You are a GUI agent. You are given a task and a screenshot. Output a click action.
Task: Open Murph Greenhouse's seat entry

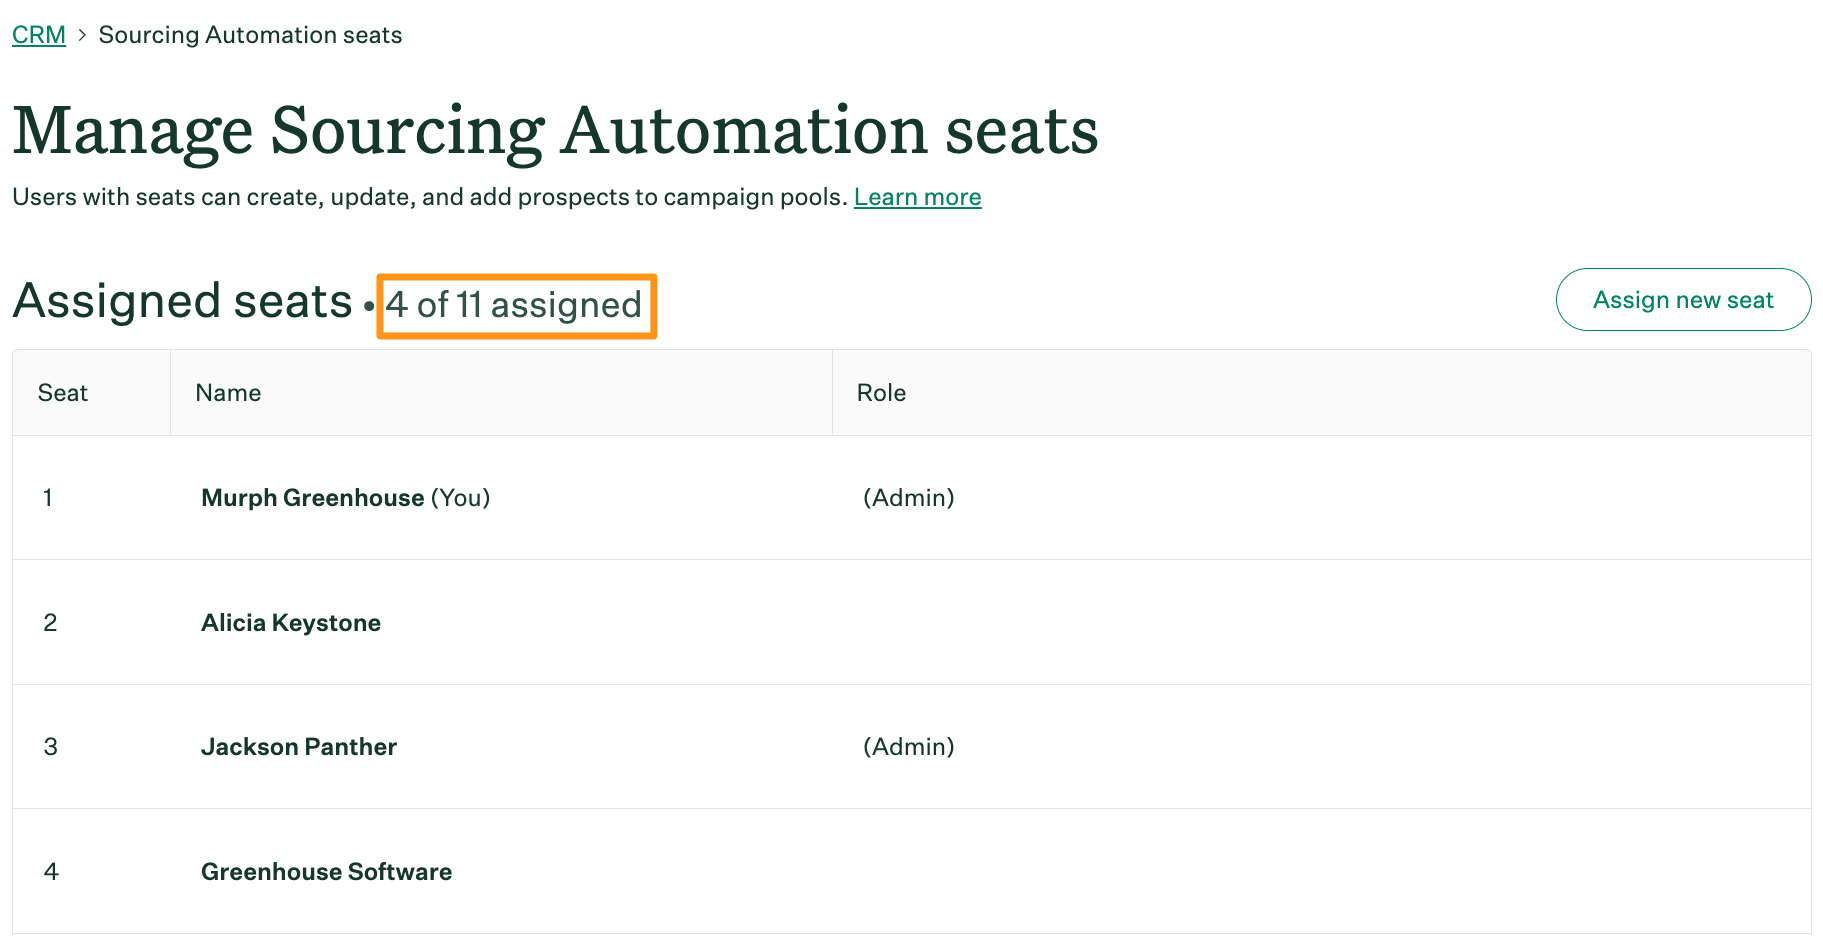click(x=311, y=497)
